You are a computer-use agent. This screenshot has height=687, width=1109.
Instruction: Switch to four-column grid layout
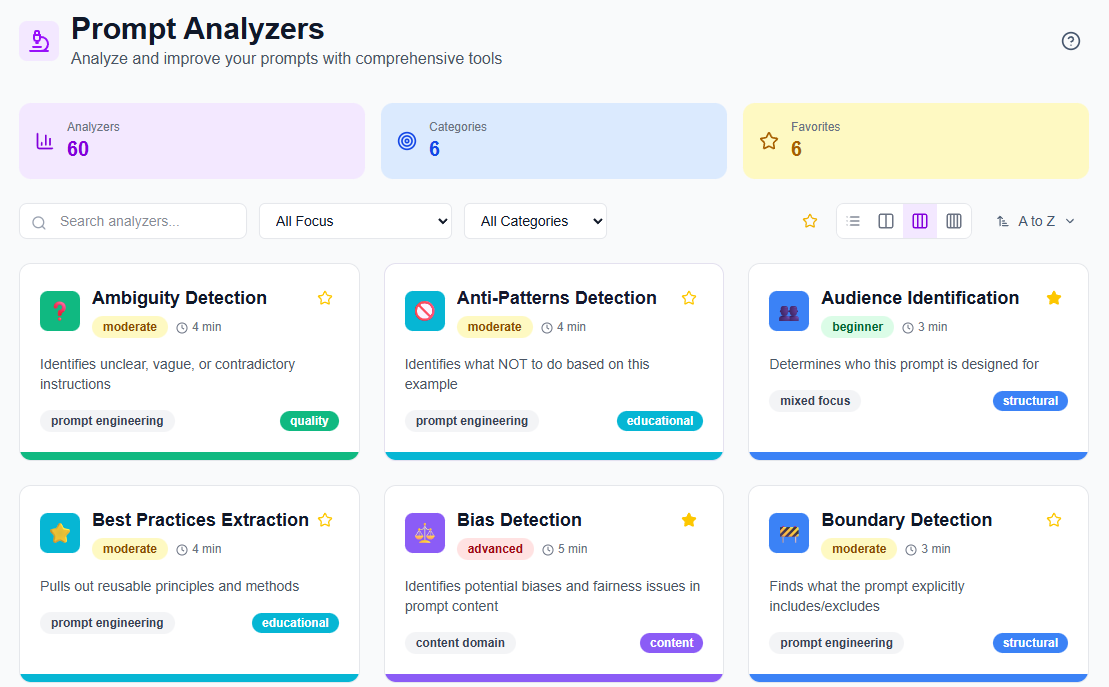953,220
